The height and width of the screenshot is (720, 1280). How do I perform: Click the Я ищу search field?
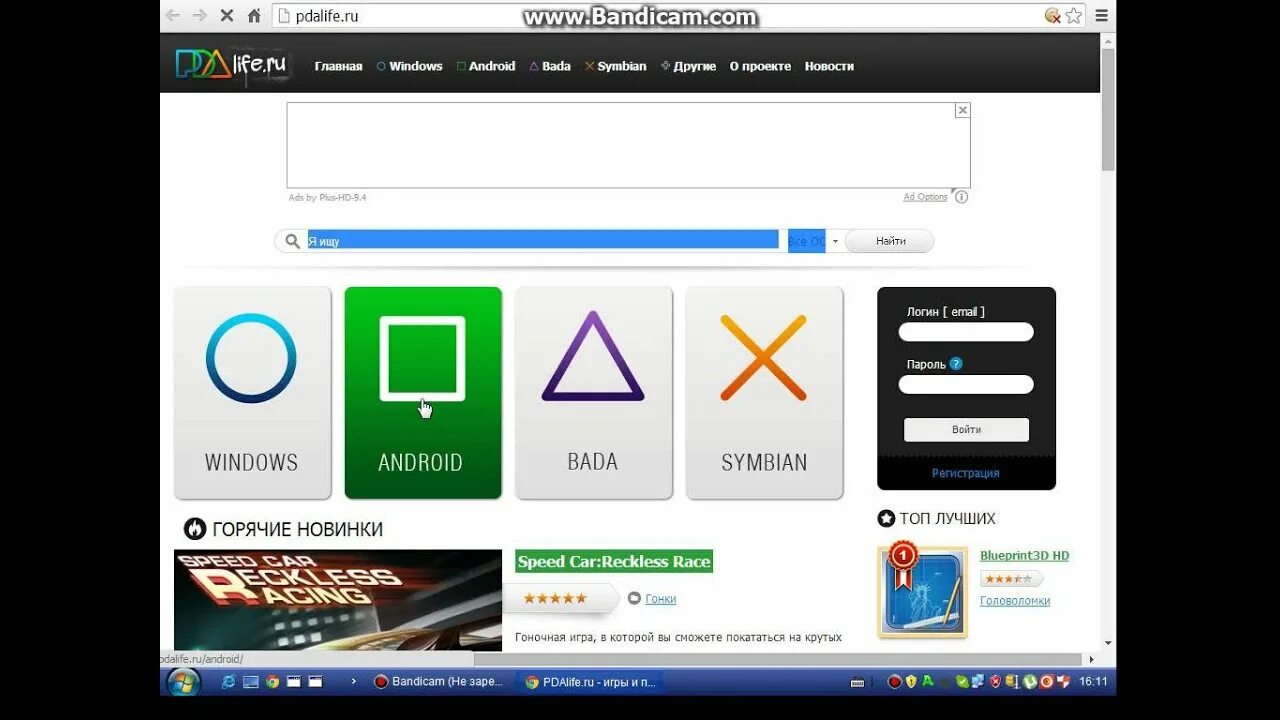pyautogui.click(x=543, y=241)
